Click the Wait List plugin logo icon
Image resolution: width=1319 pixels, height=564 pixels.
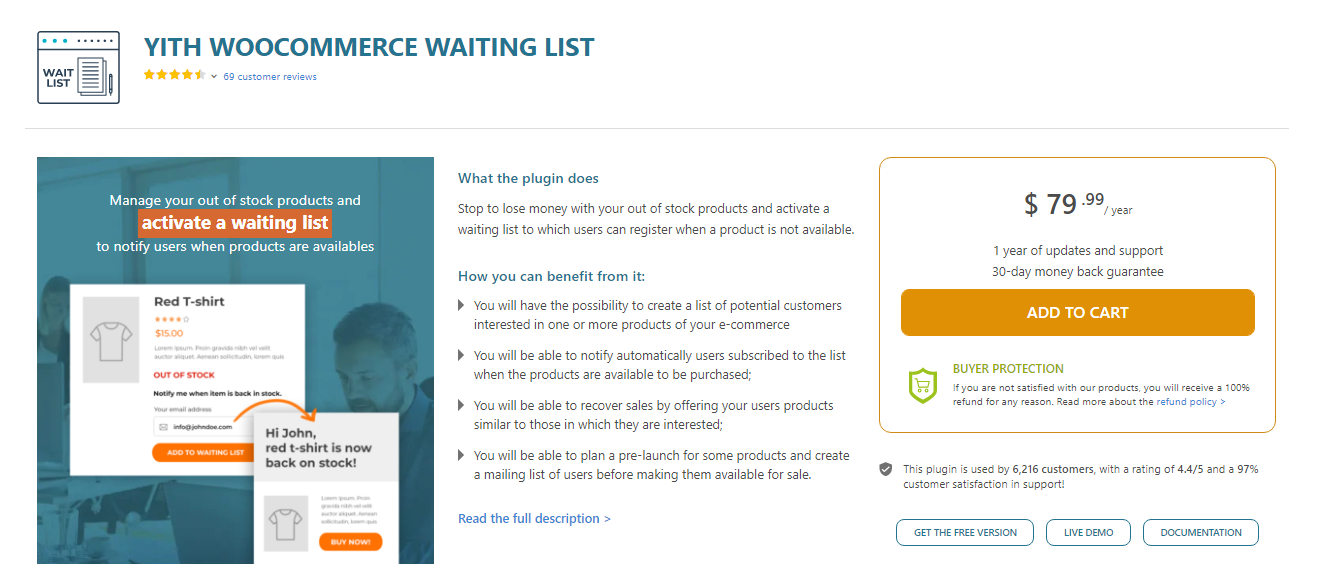point(78,67)
